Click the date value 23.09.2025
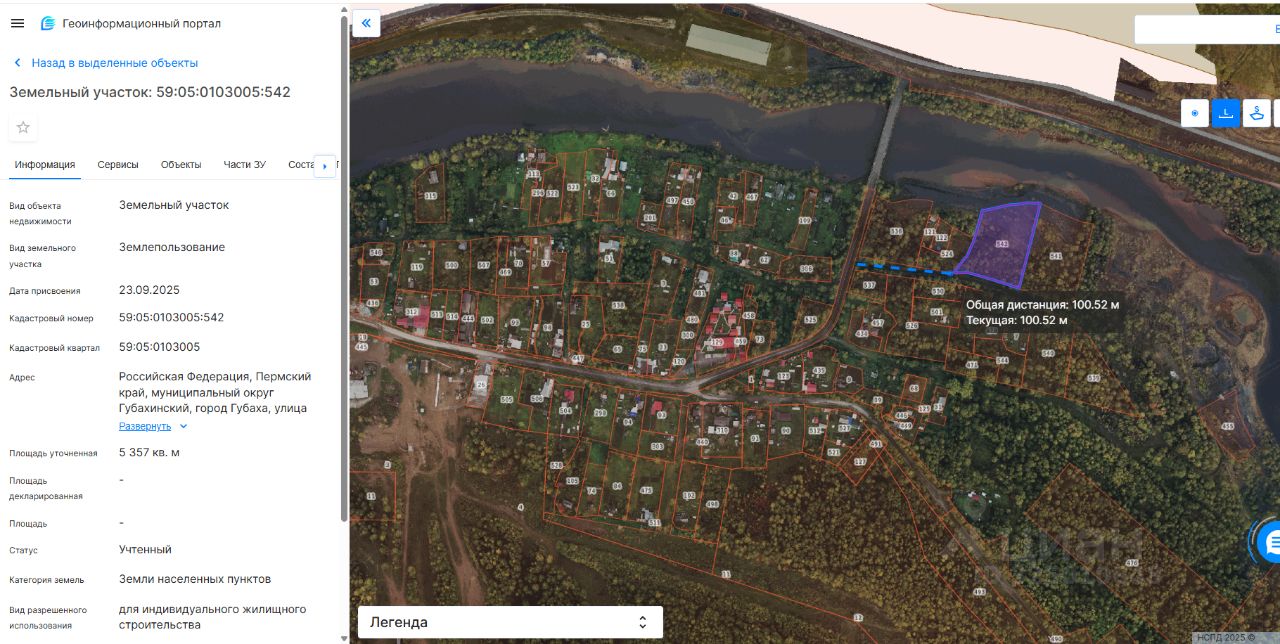1280x644 pixels. pos(149,290)
